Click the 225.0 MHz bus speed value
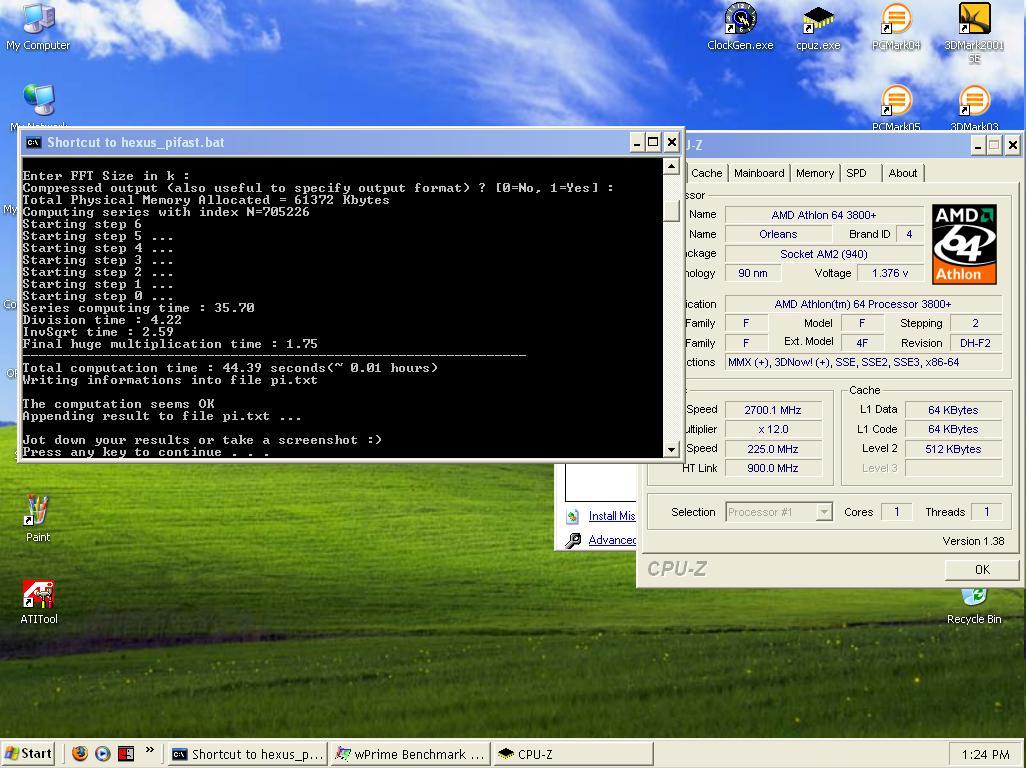The height and width of the screenshot is (770, 1026). click(773, 449)
